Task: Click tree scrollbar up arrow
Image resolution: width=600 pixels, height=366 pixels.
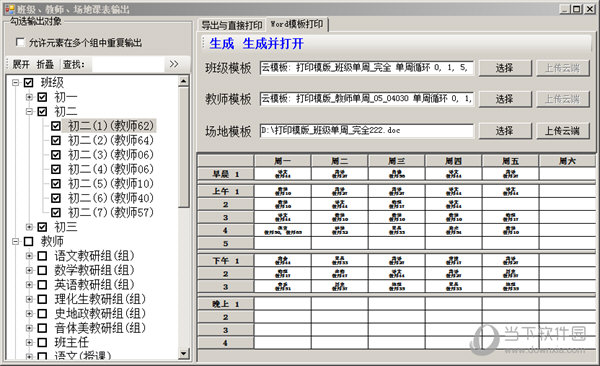Action: (184, 81)
